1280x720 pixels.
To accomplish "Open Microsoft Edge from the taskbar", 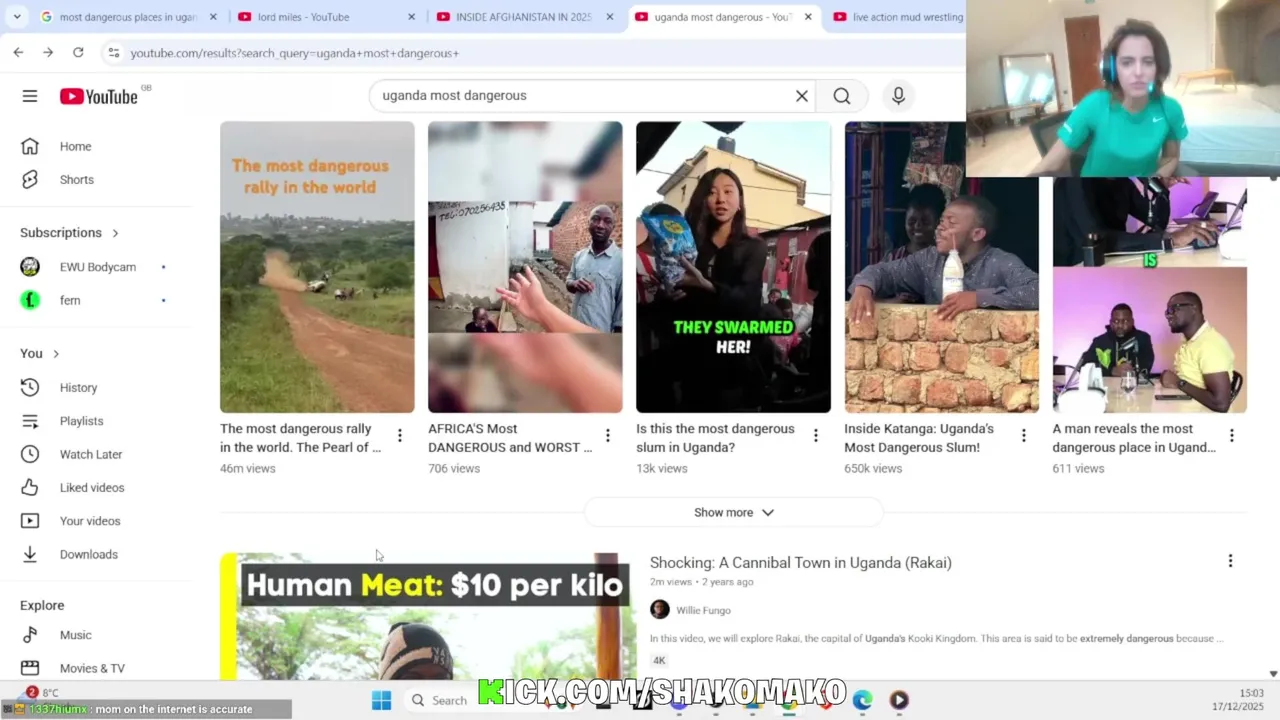I will tap(862, 700).
